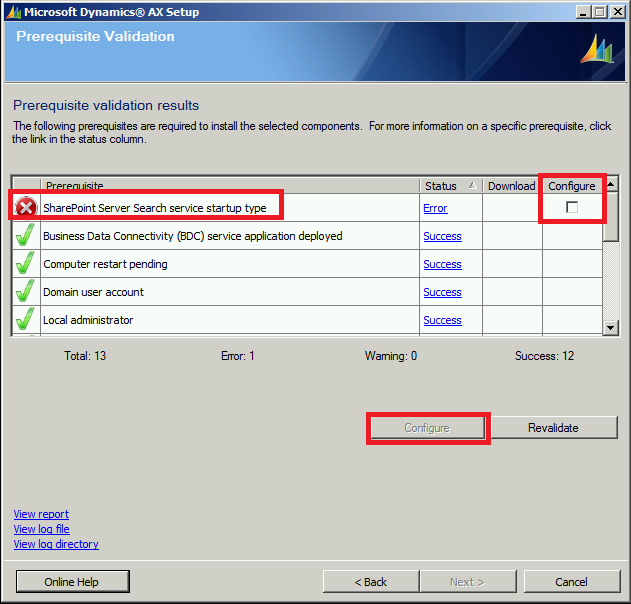Select the Computer restart pending row text

point(105,264)
